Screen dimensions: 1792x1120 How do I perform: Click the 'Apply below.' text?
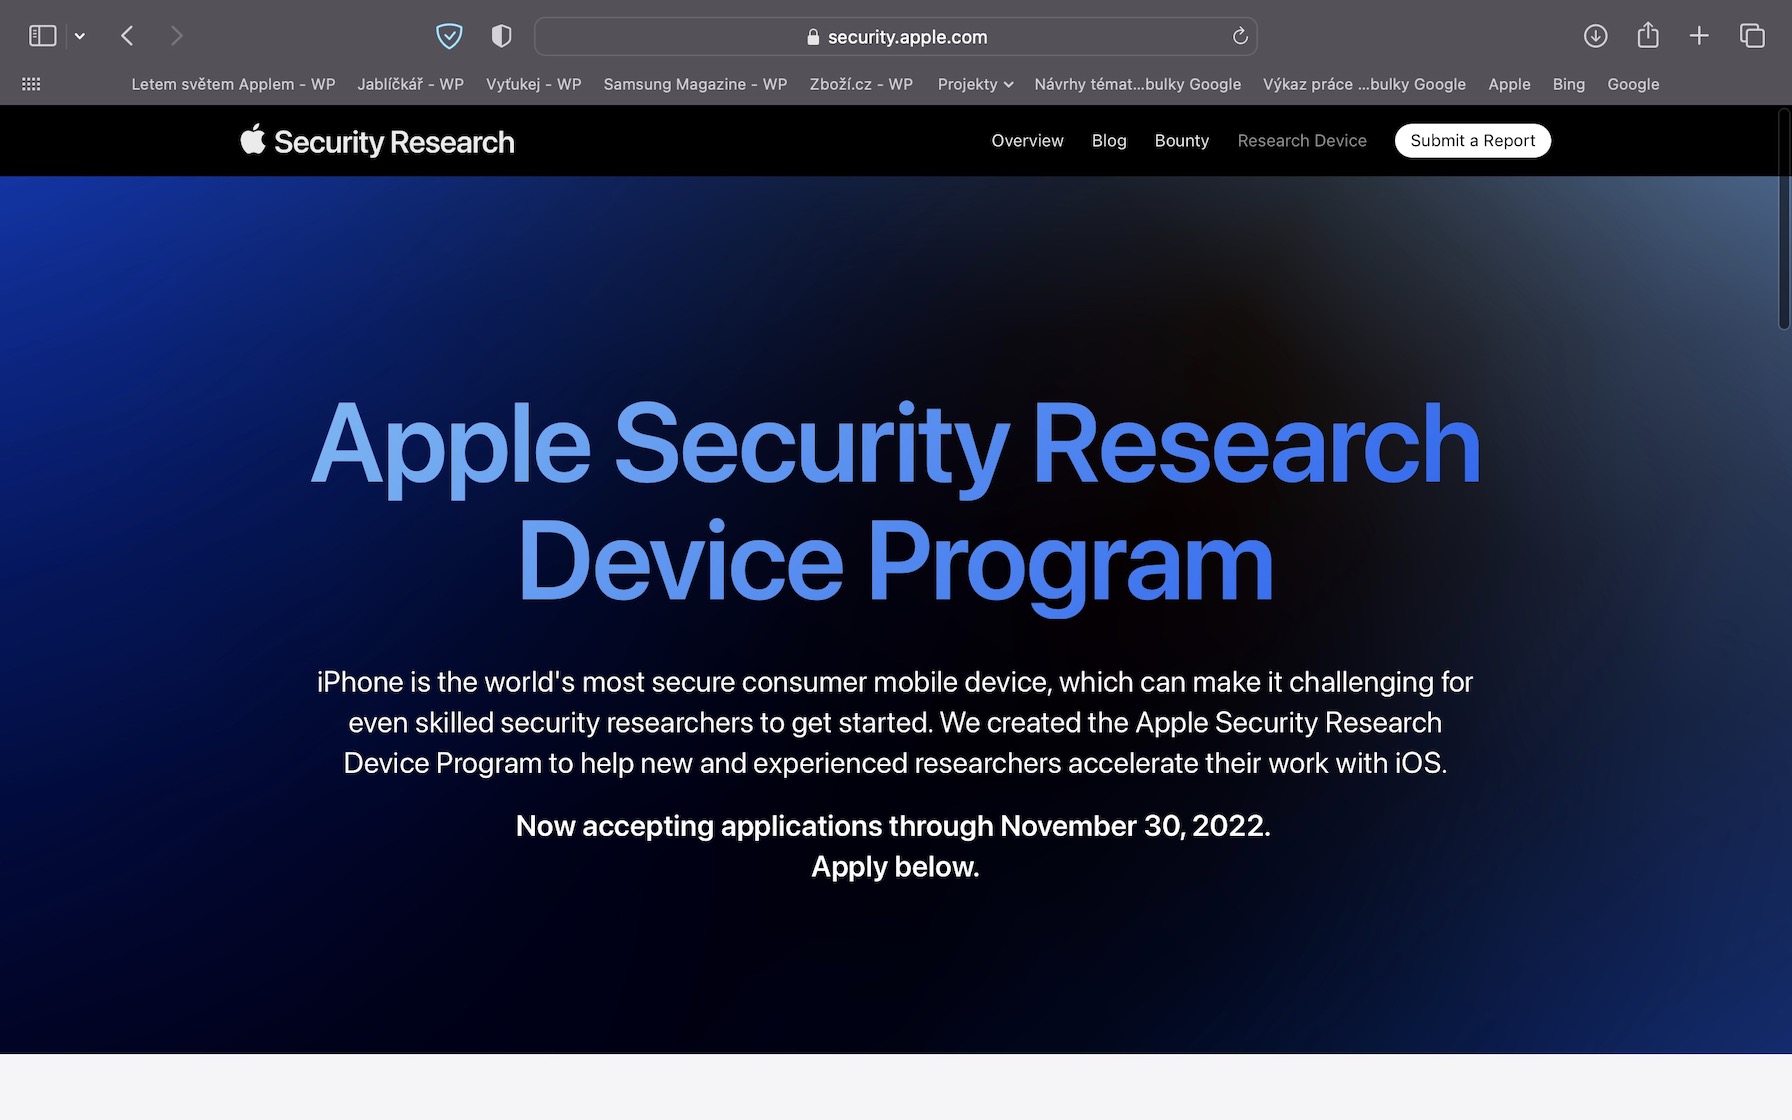coord(895,867)
